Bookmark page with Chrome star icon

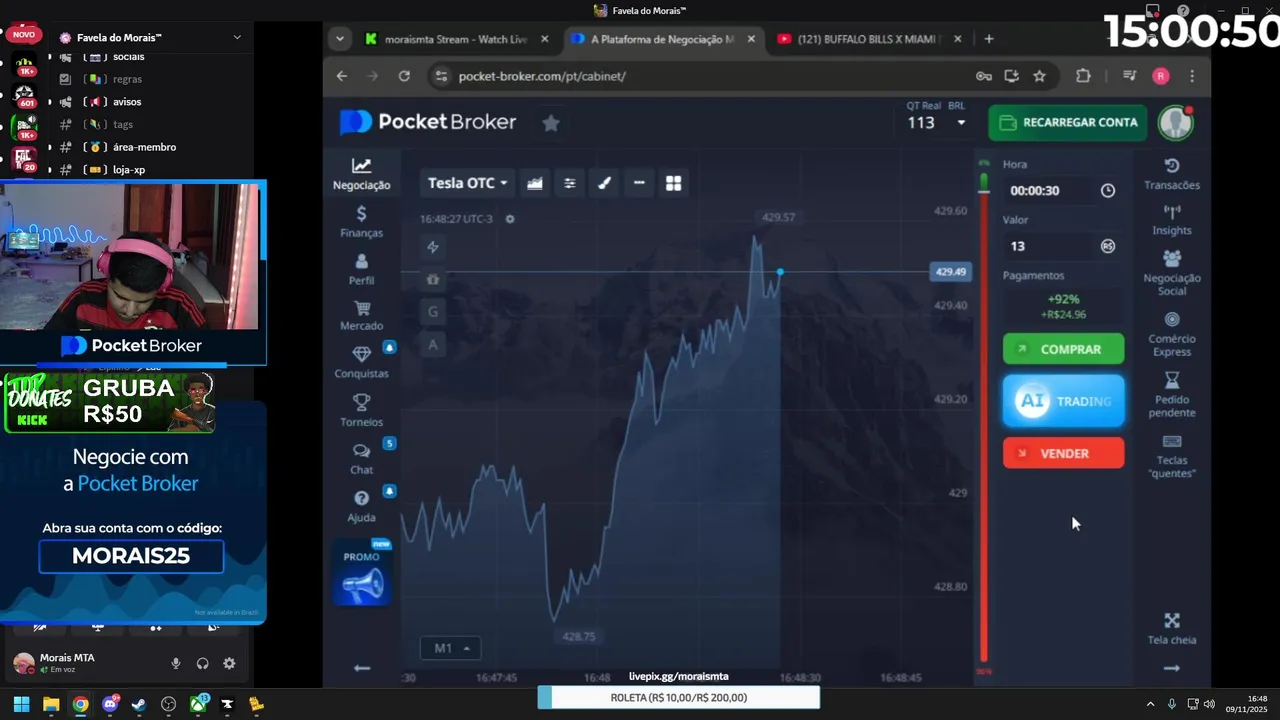coord(1040,76)
